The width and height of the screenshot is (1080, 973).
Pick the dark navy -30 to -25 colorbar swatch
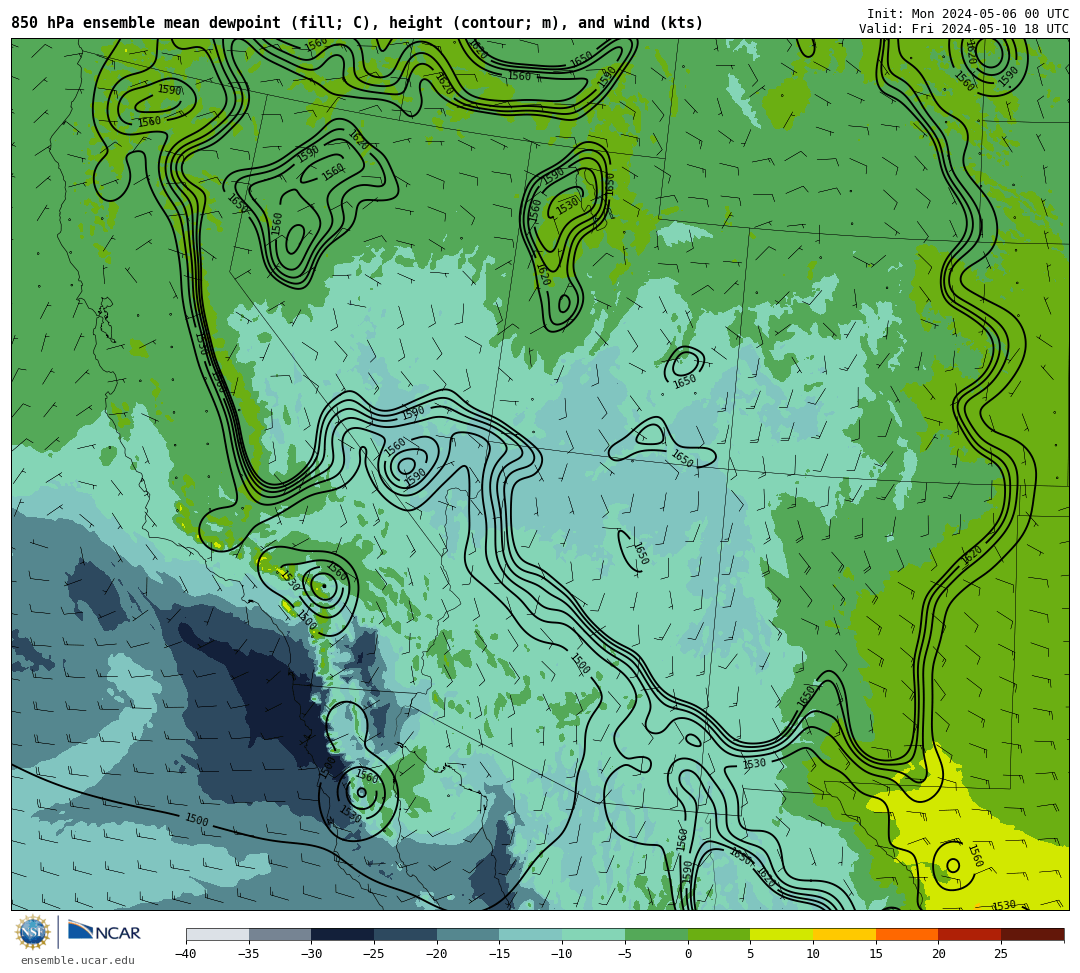(x=342, y=934)
